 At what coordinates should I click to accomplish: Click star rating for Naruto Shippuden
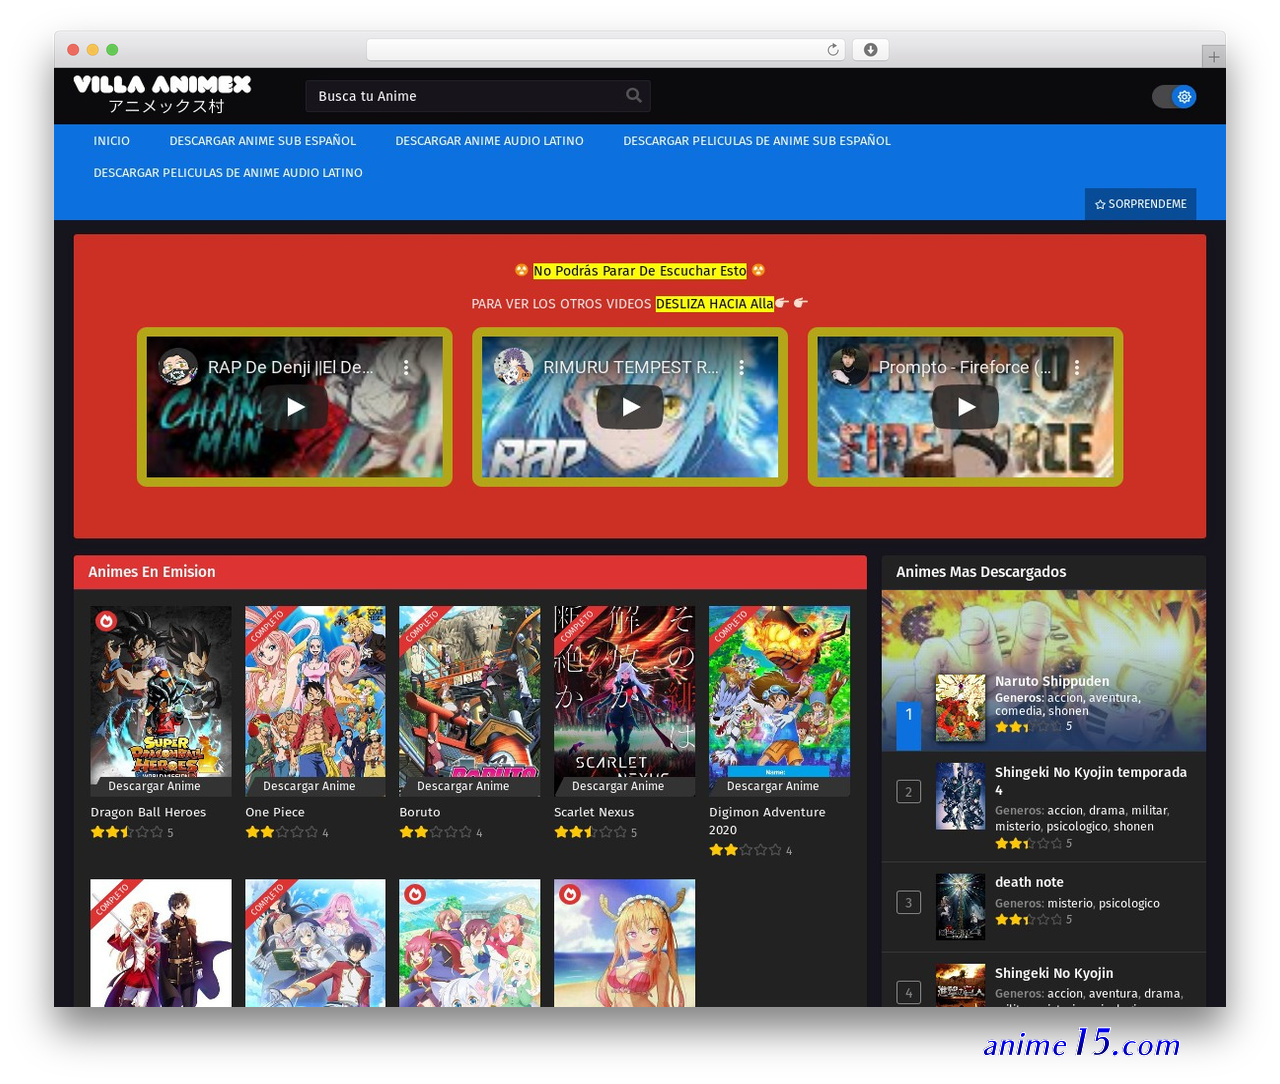pyautogui.click(x=1029, y=727)
